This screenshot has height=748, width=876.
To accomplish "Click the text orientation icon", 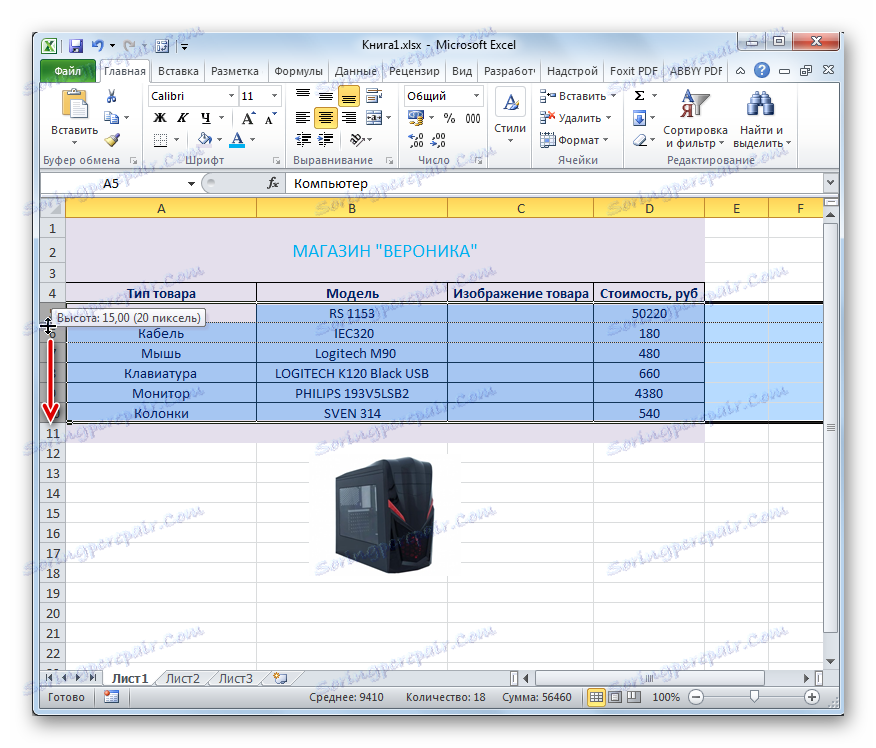I will click(x=357, y=139).
